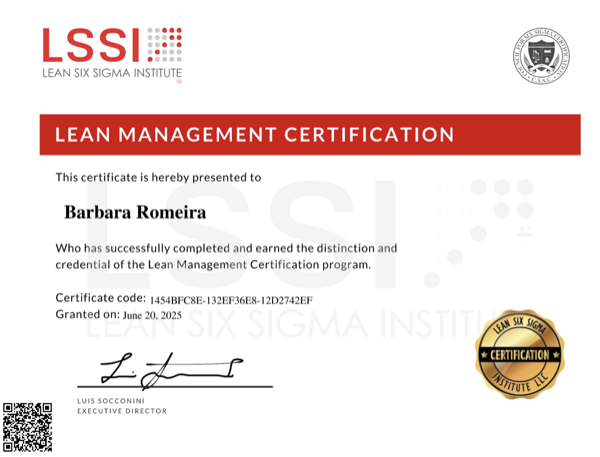Click the "Certificate code:" label
Image resolution: width=600 pixels, height=457 pixels.
tap(101, 298)
